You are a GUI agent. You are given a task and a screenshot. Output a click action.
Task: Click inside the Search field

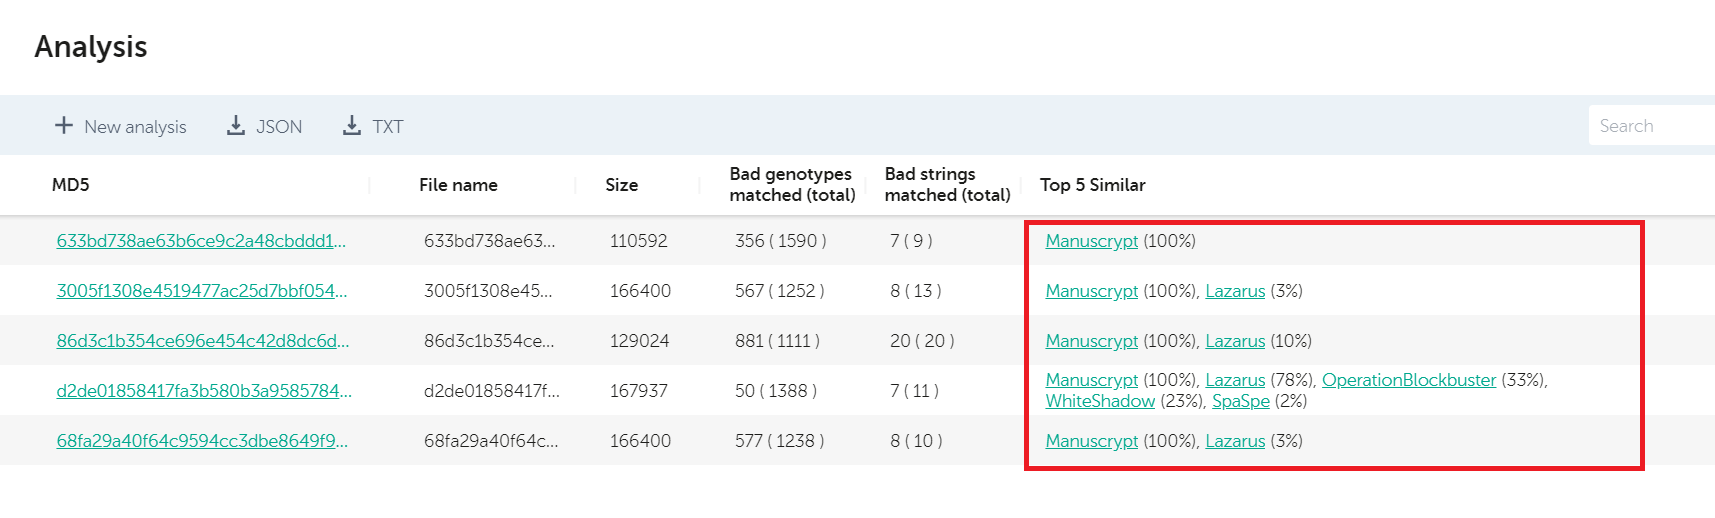point(1650,126)
